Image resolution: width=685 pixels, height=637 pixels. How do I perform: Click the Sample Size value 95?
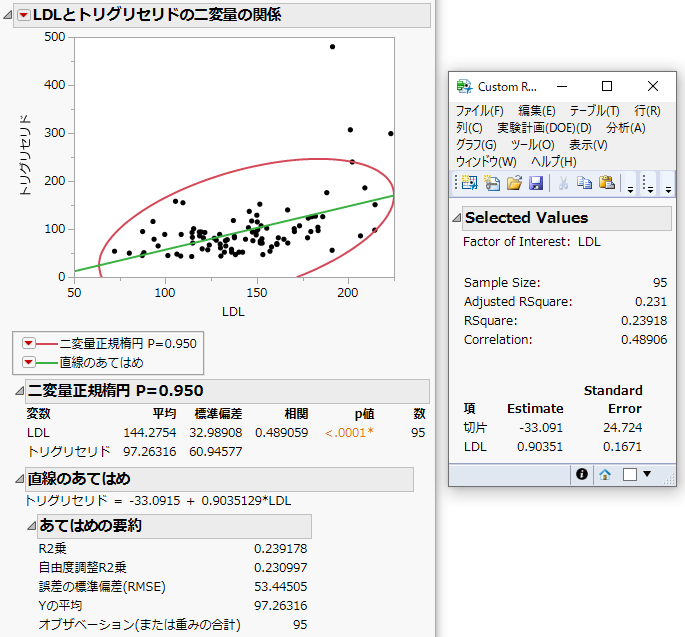660,283
